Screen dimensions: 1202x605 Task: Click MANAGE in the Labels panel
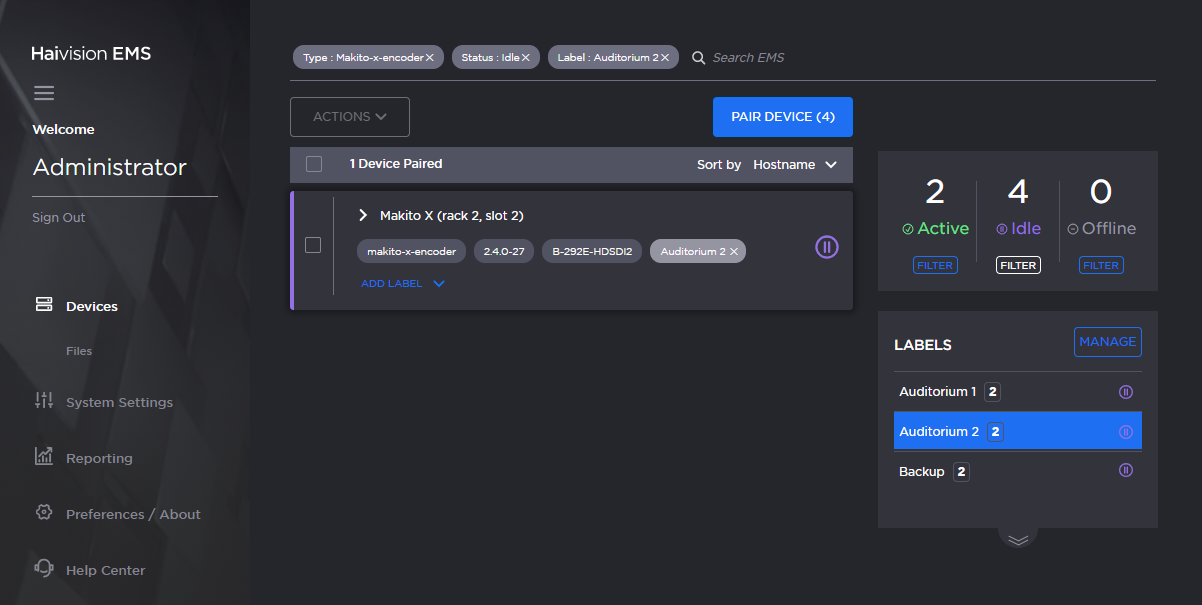[x=1107, y=341]
